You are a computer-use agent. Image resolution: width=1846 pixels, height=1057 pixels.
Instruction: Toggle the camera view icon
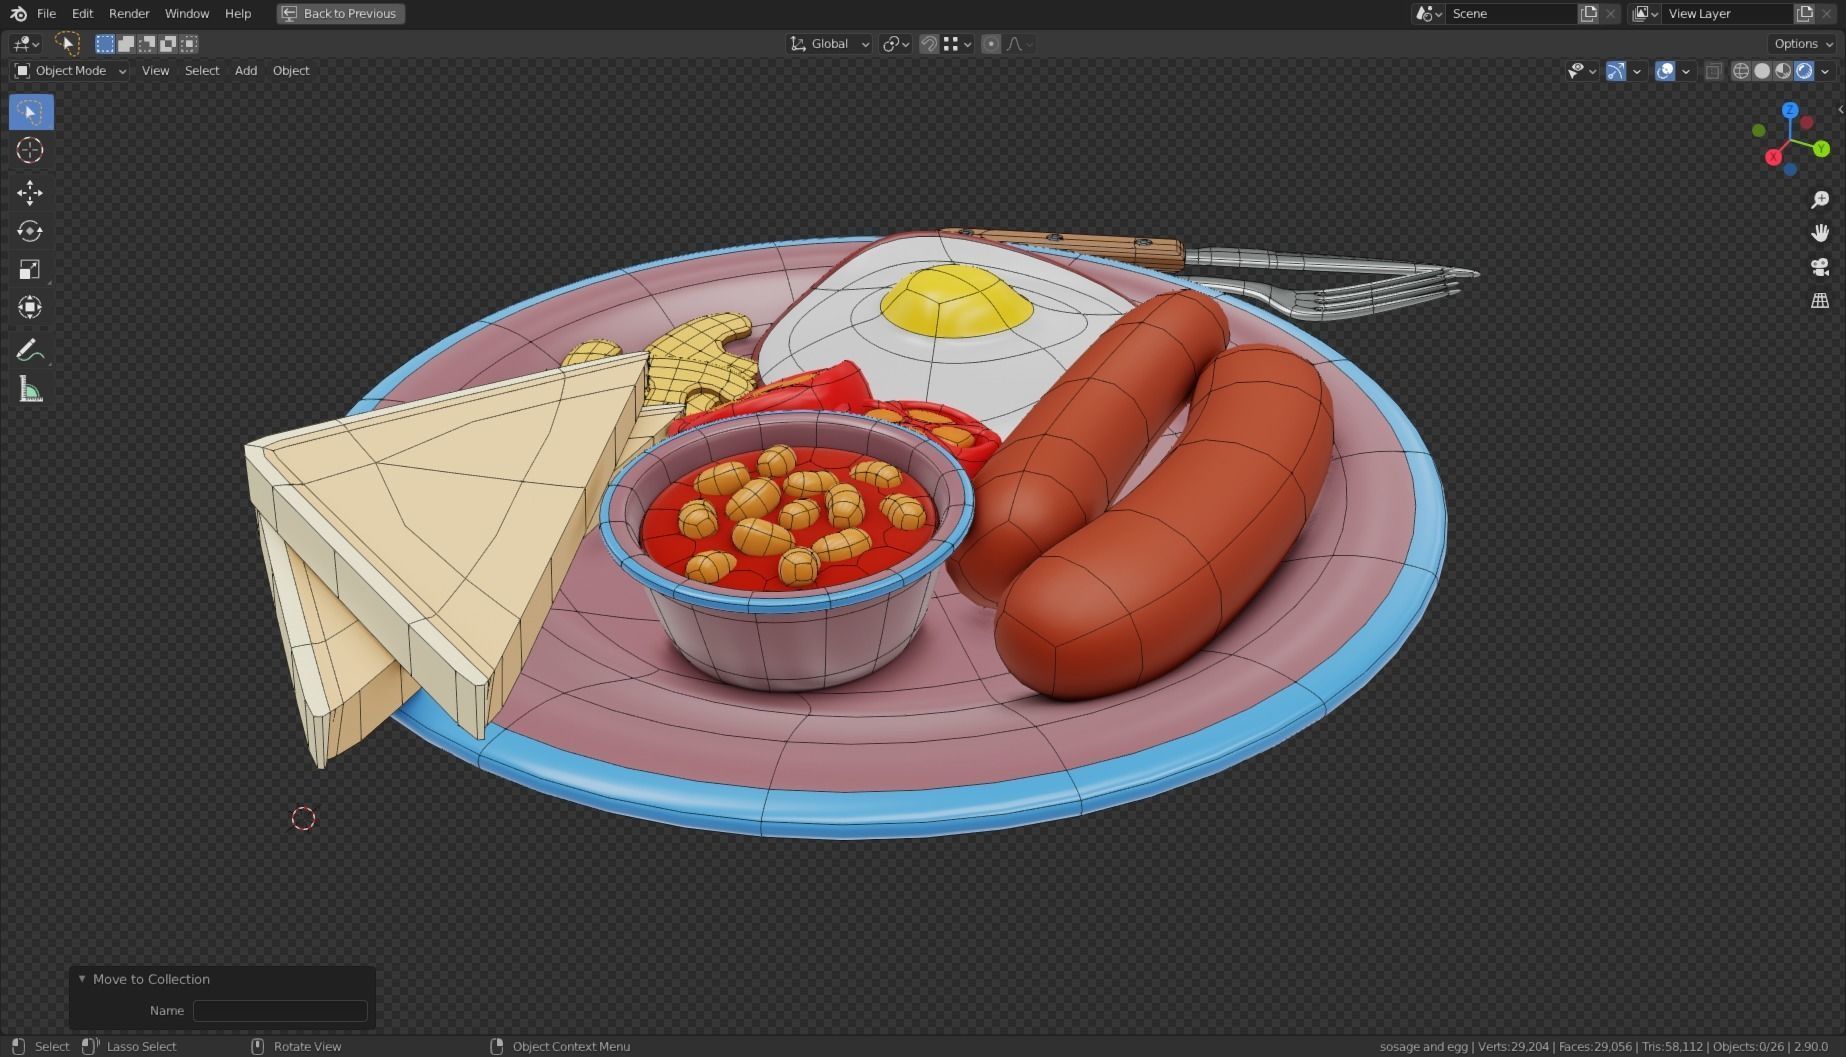1820,267
